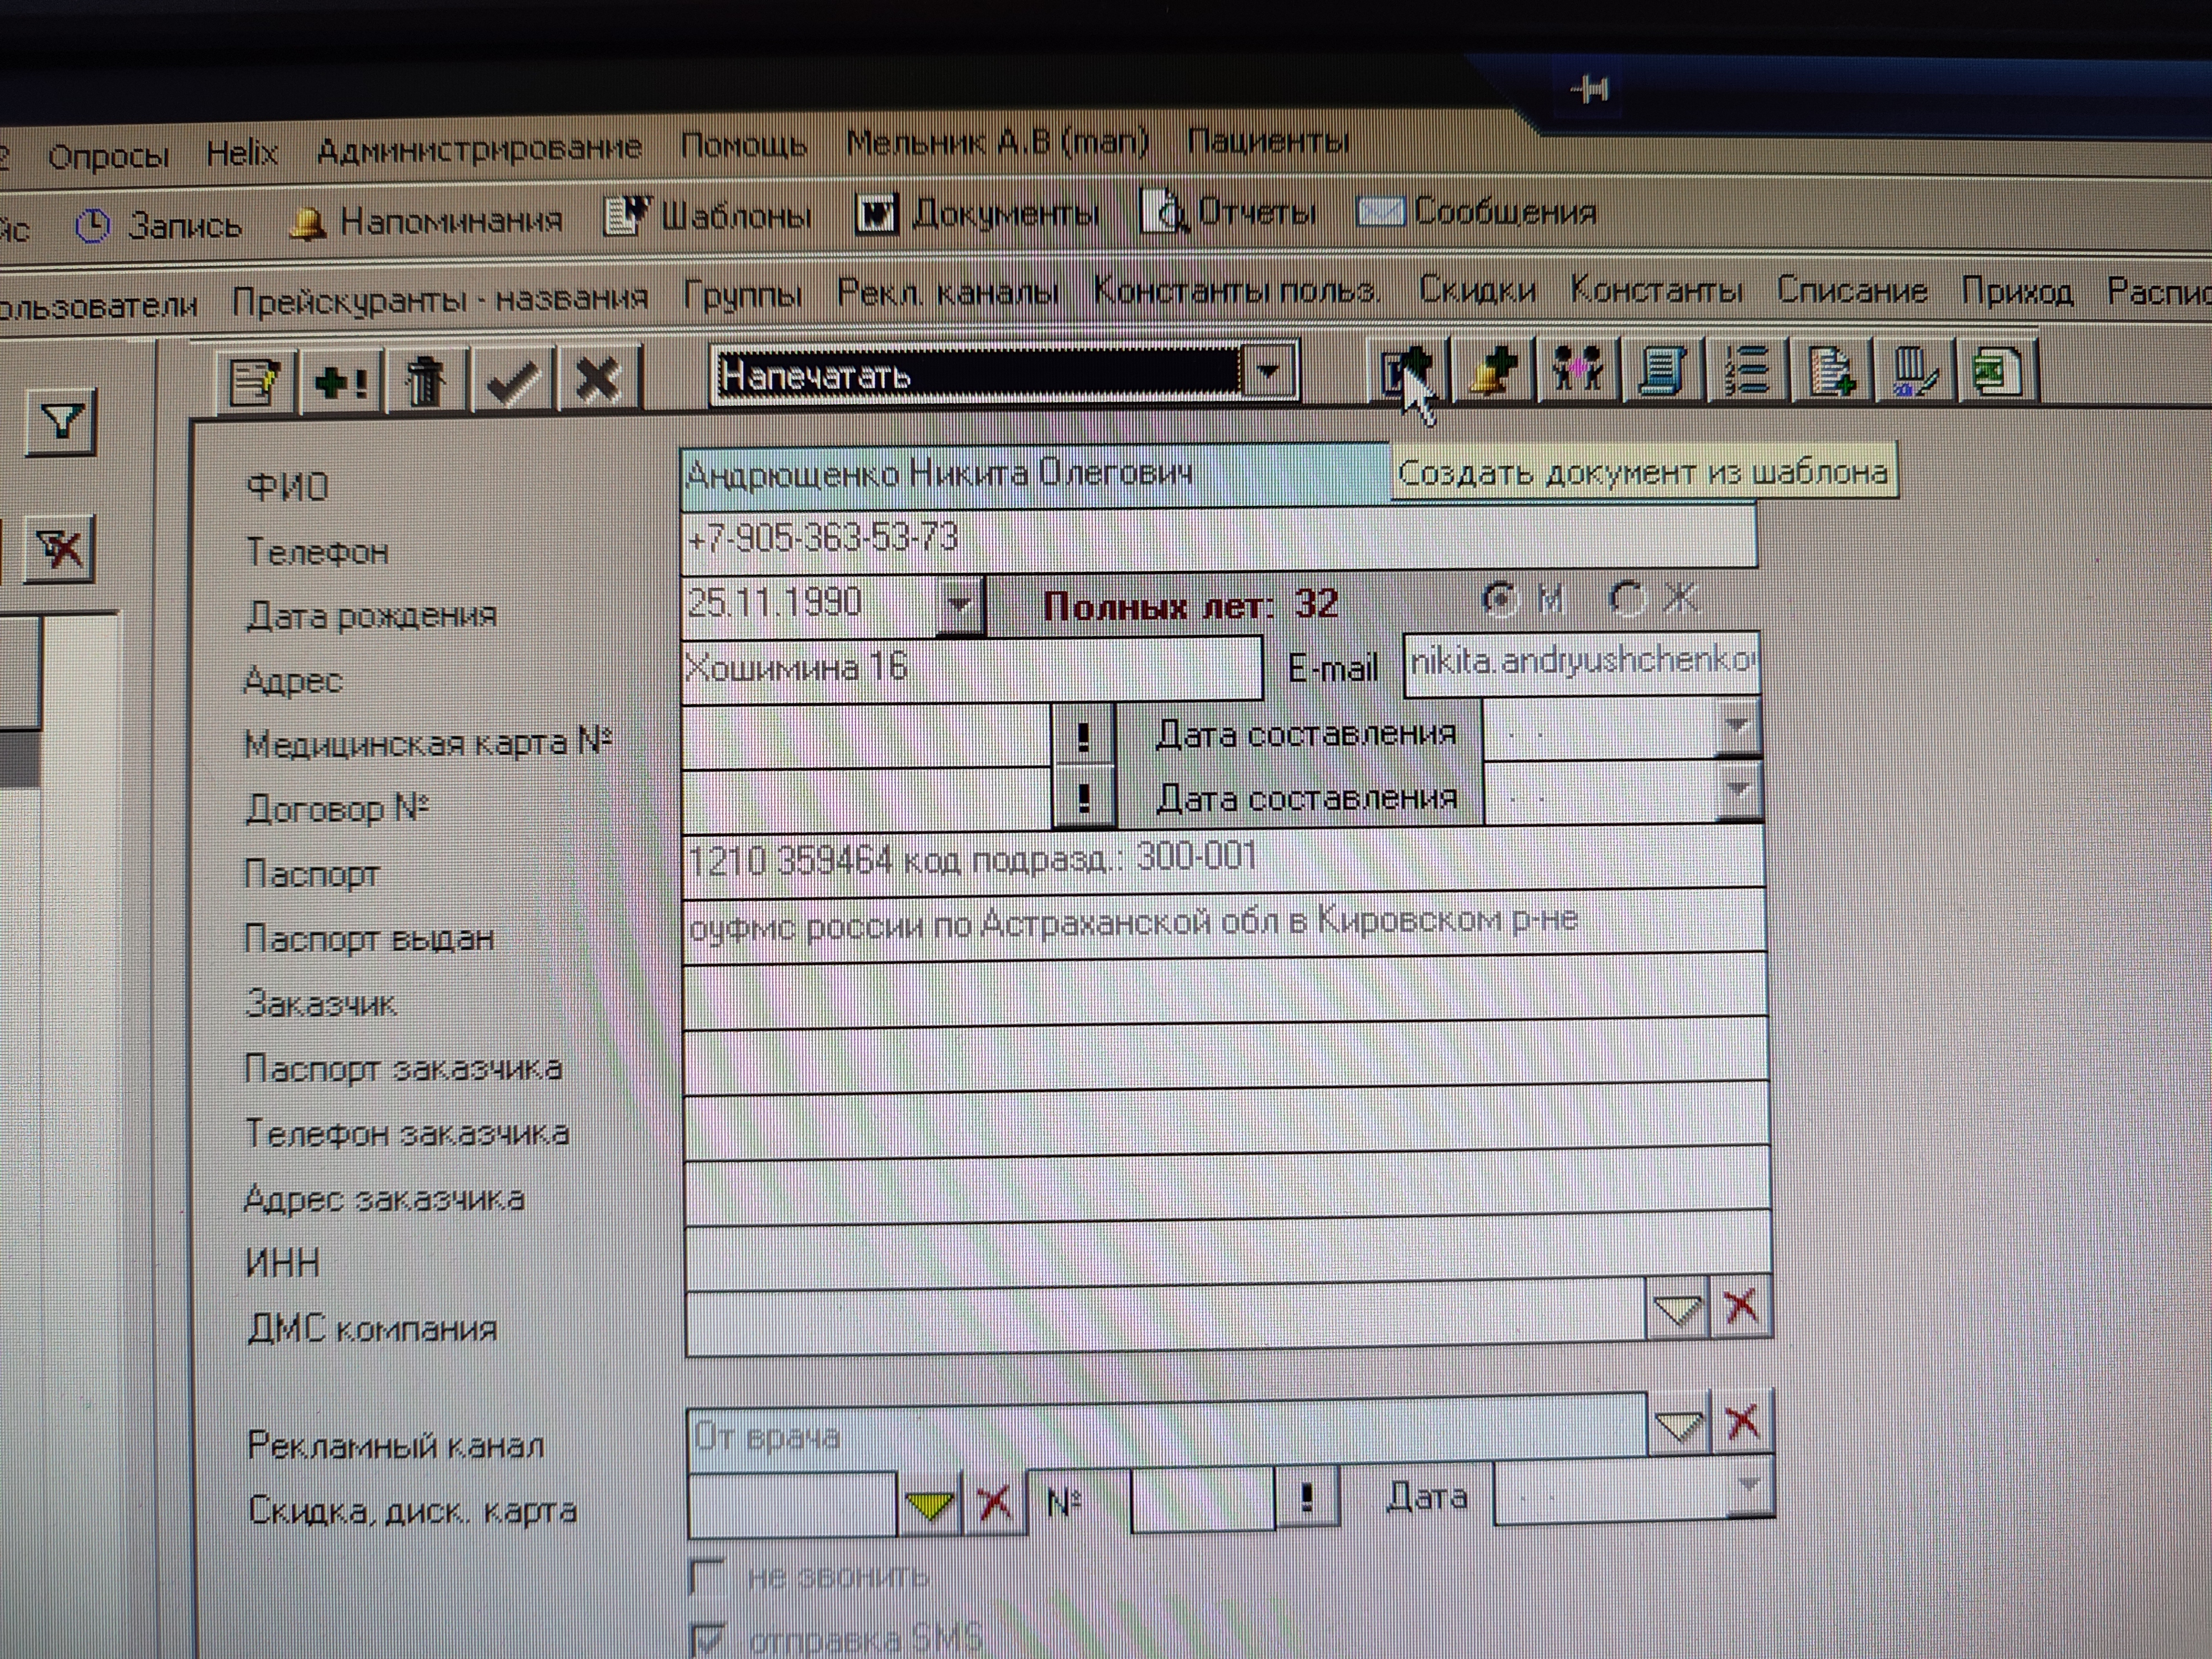The height and width of the screenshot is (1659, 2212).
Task: Click the trash can delete icon
Action: click(426, 380)
